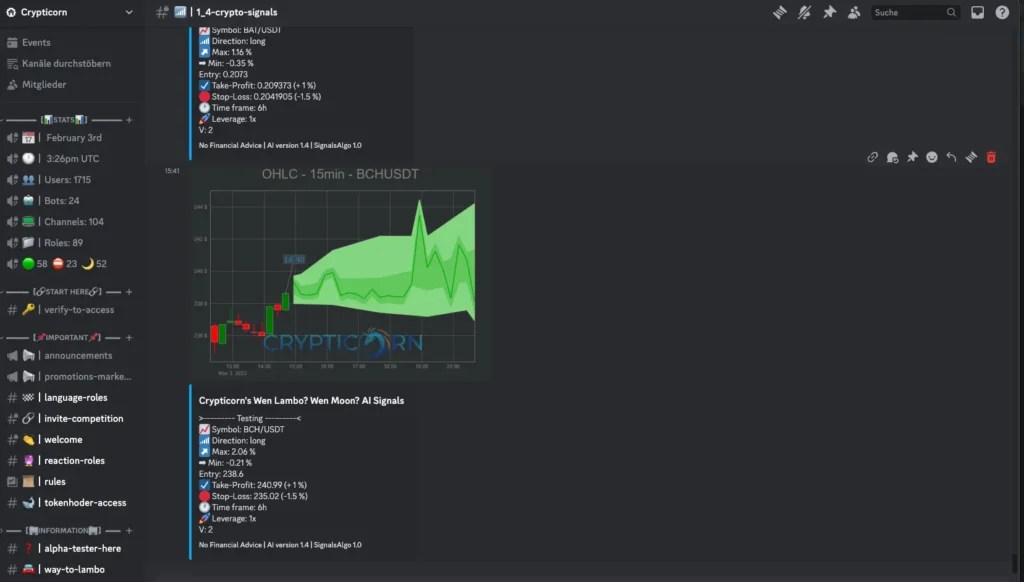1024x582 pixels.
Task: Click the 1_4-crypto-signals channel title
Action: 236,12
